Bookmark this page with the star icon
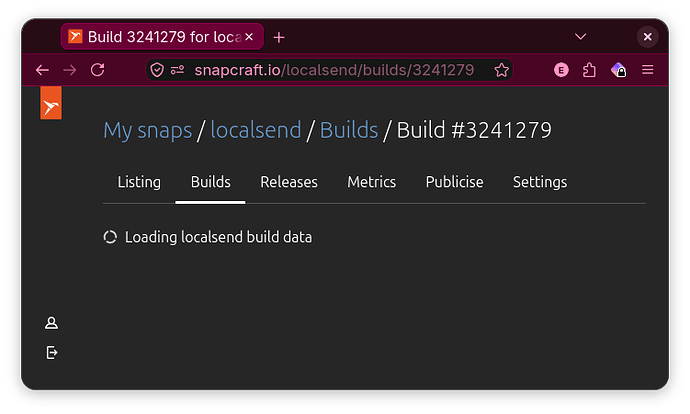This screenshot has height=414, width=690. click(x=501, y=70)
